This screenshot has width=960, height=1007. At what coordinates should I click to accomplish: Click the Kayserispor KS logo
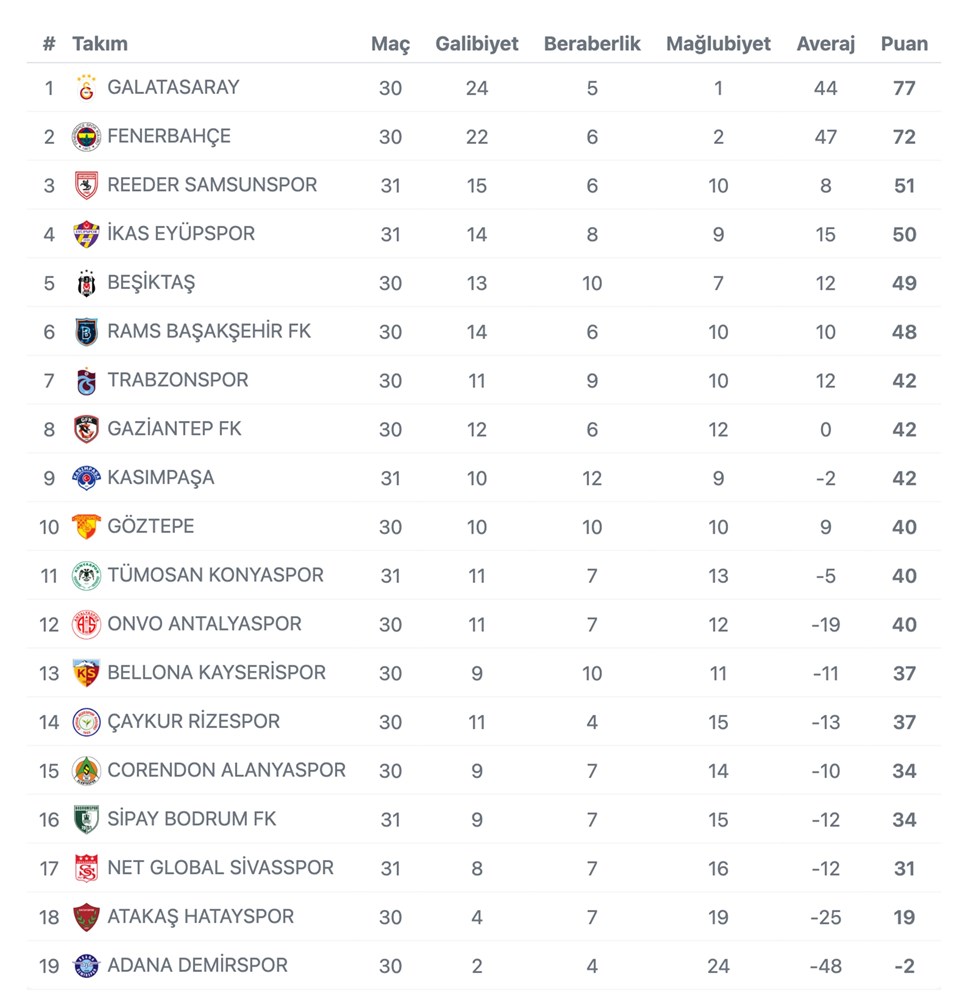tap(87, 673)
